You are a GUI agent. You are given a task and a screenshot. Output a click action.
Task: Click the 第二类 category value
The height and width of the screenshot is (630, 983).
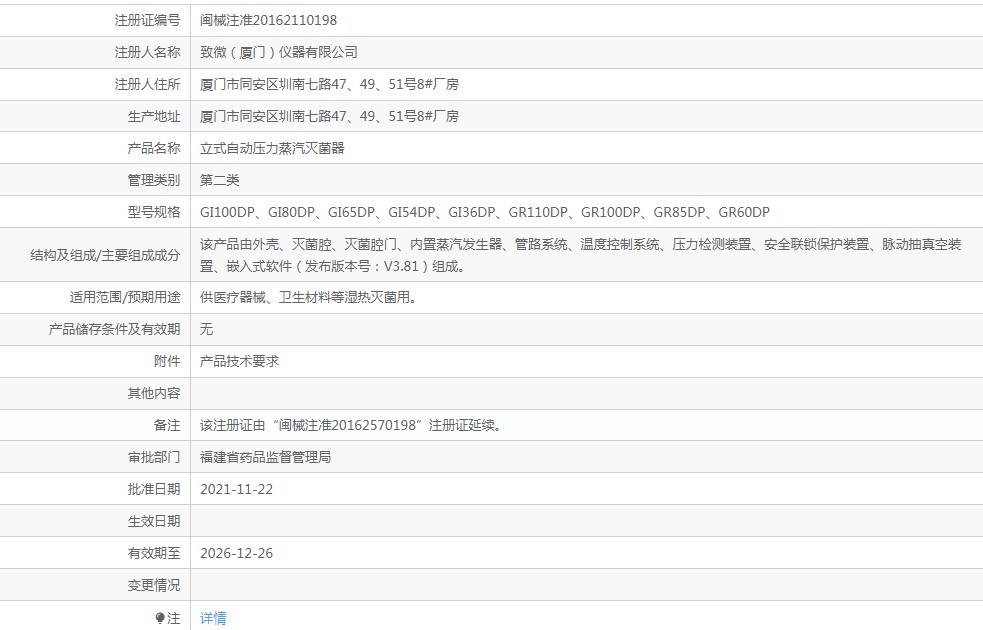pos(219,180)
